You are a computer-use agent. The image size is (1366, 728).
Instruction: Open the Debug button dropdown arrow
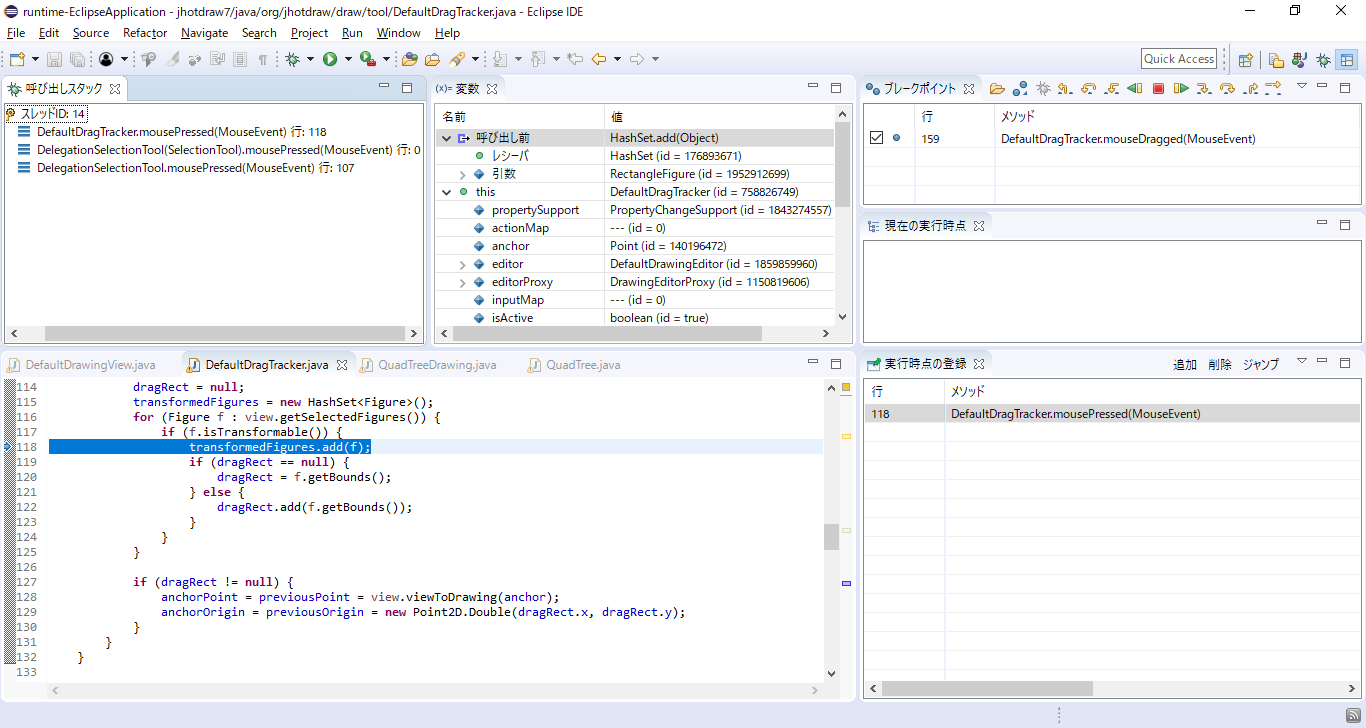pyautogui.click(x=310, y=59)
